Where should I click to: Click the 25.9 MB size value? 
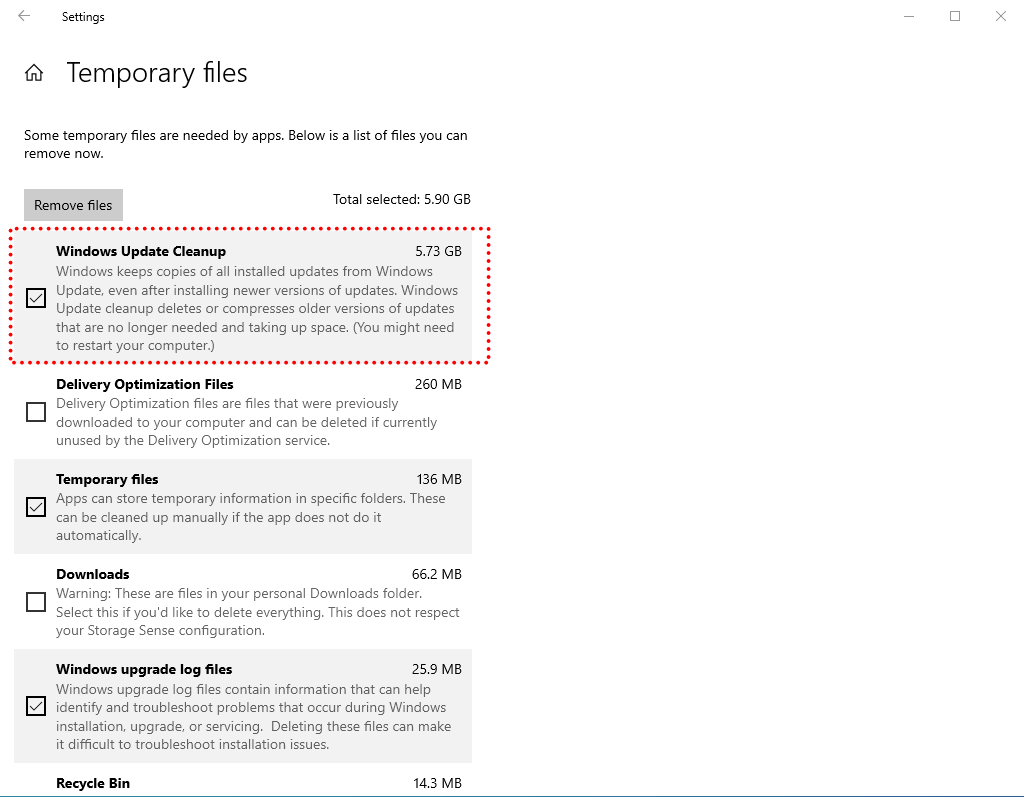point(437,670)
